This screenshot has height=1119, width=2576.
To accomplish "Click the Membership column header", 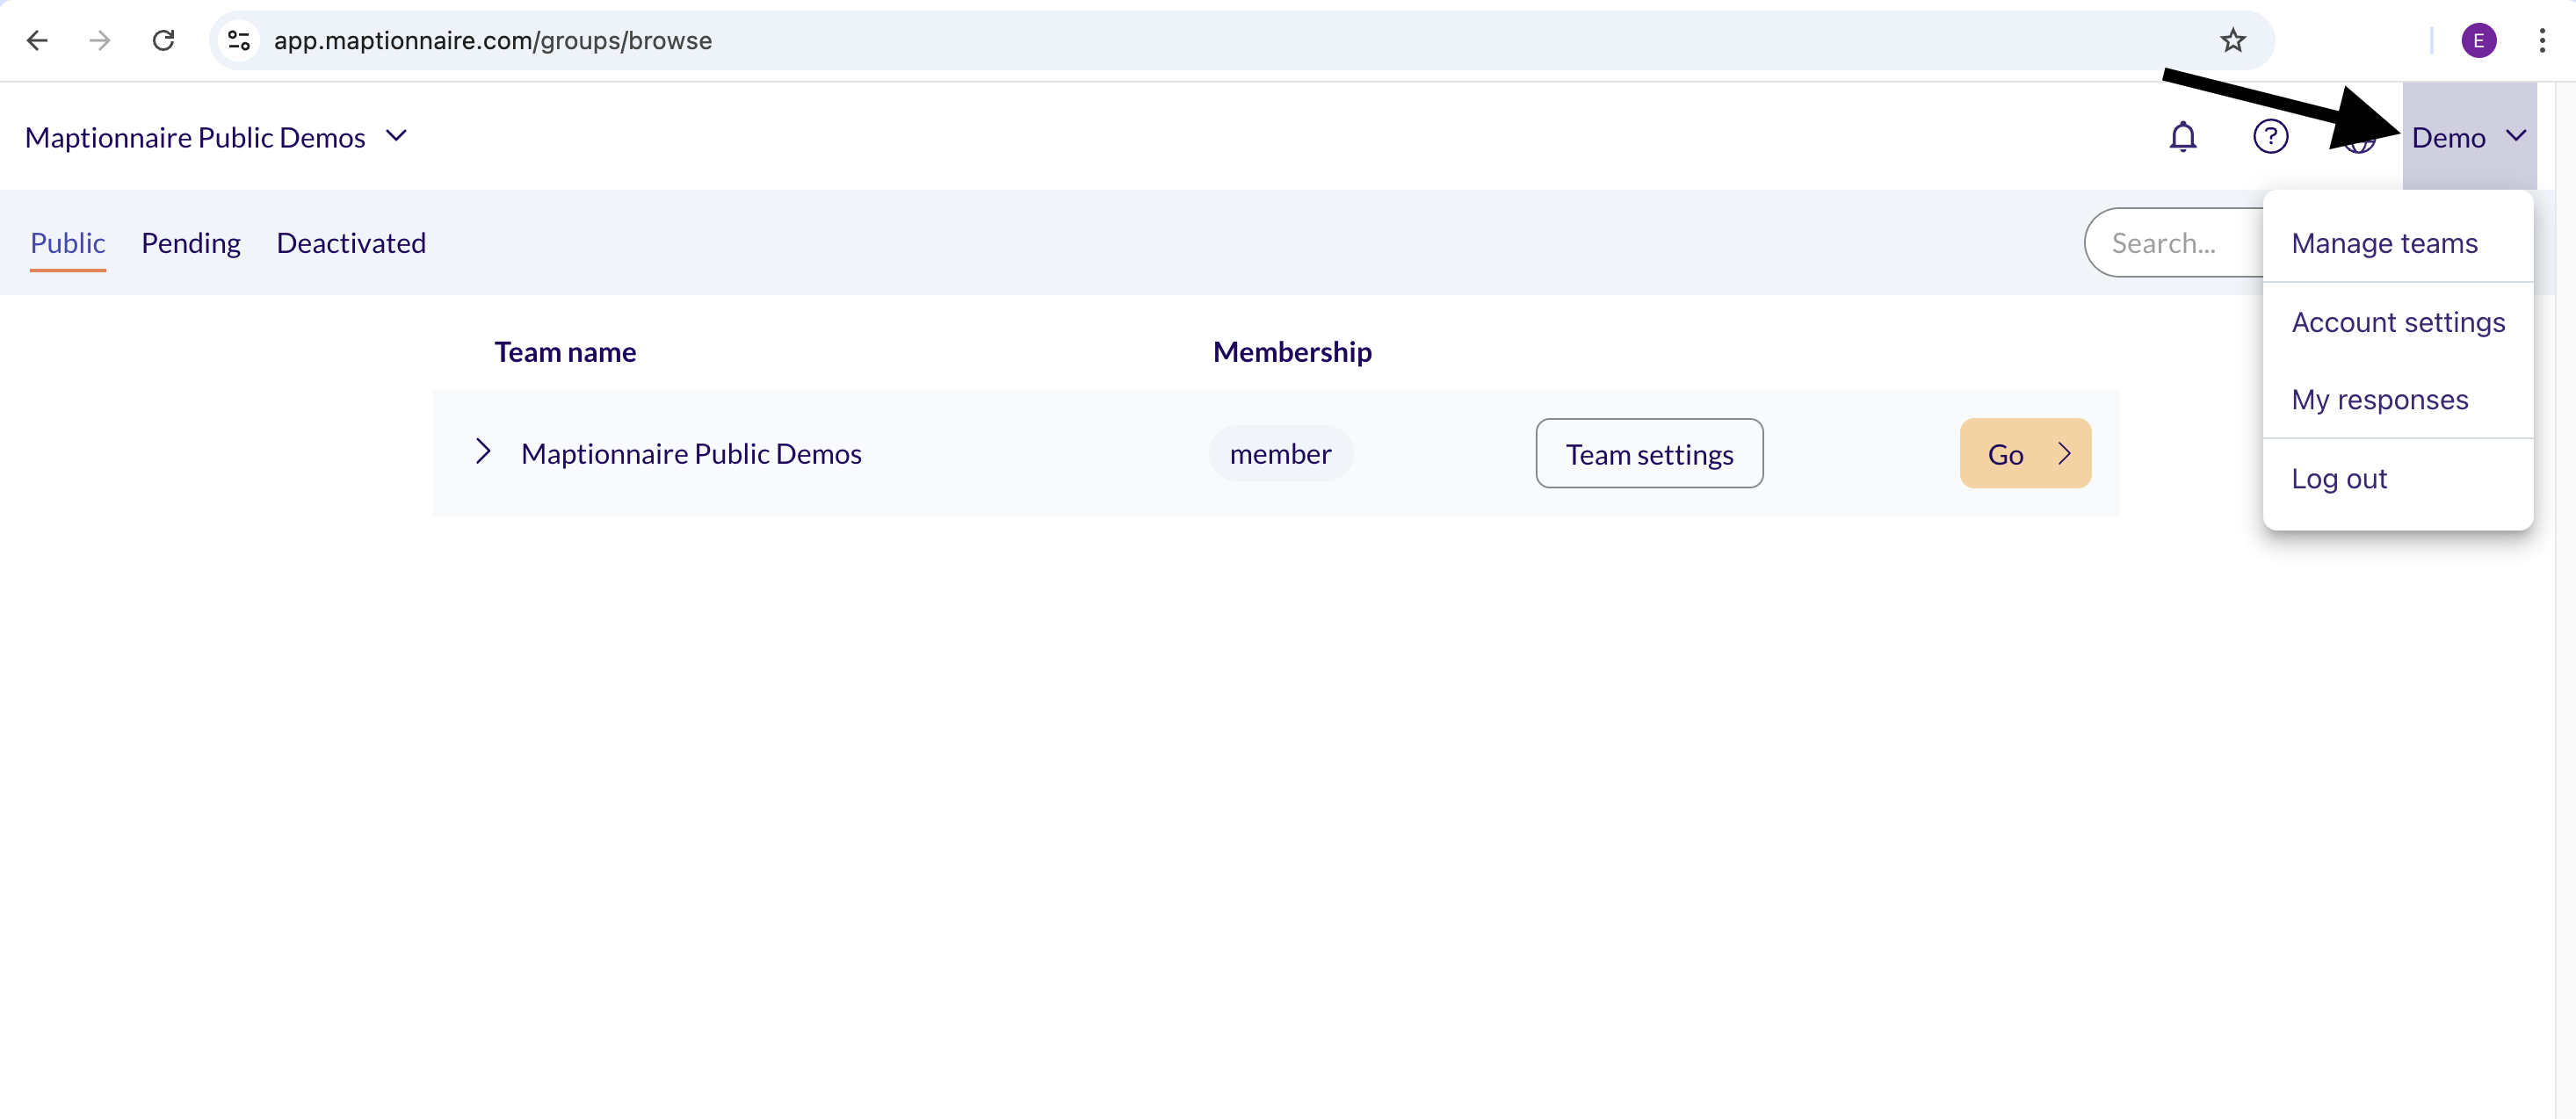I will (x=1292, y=352).
